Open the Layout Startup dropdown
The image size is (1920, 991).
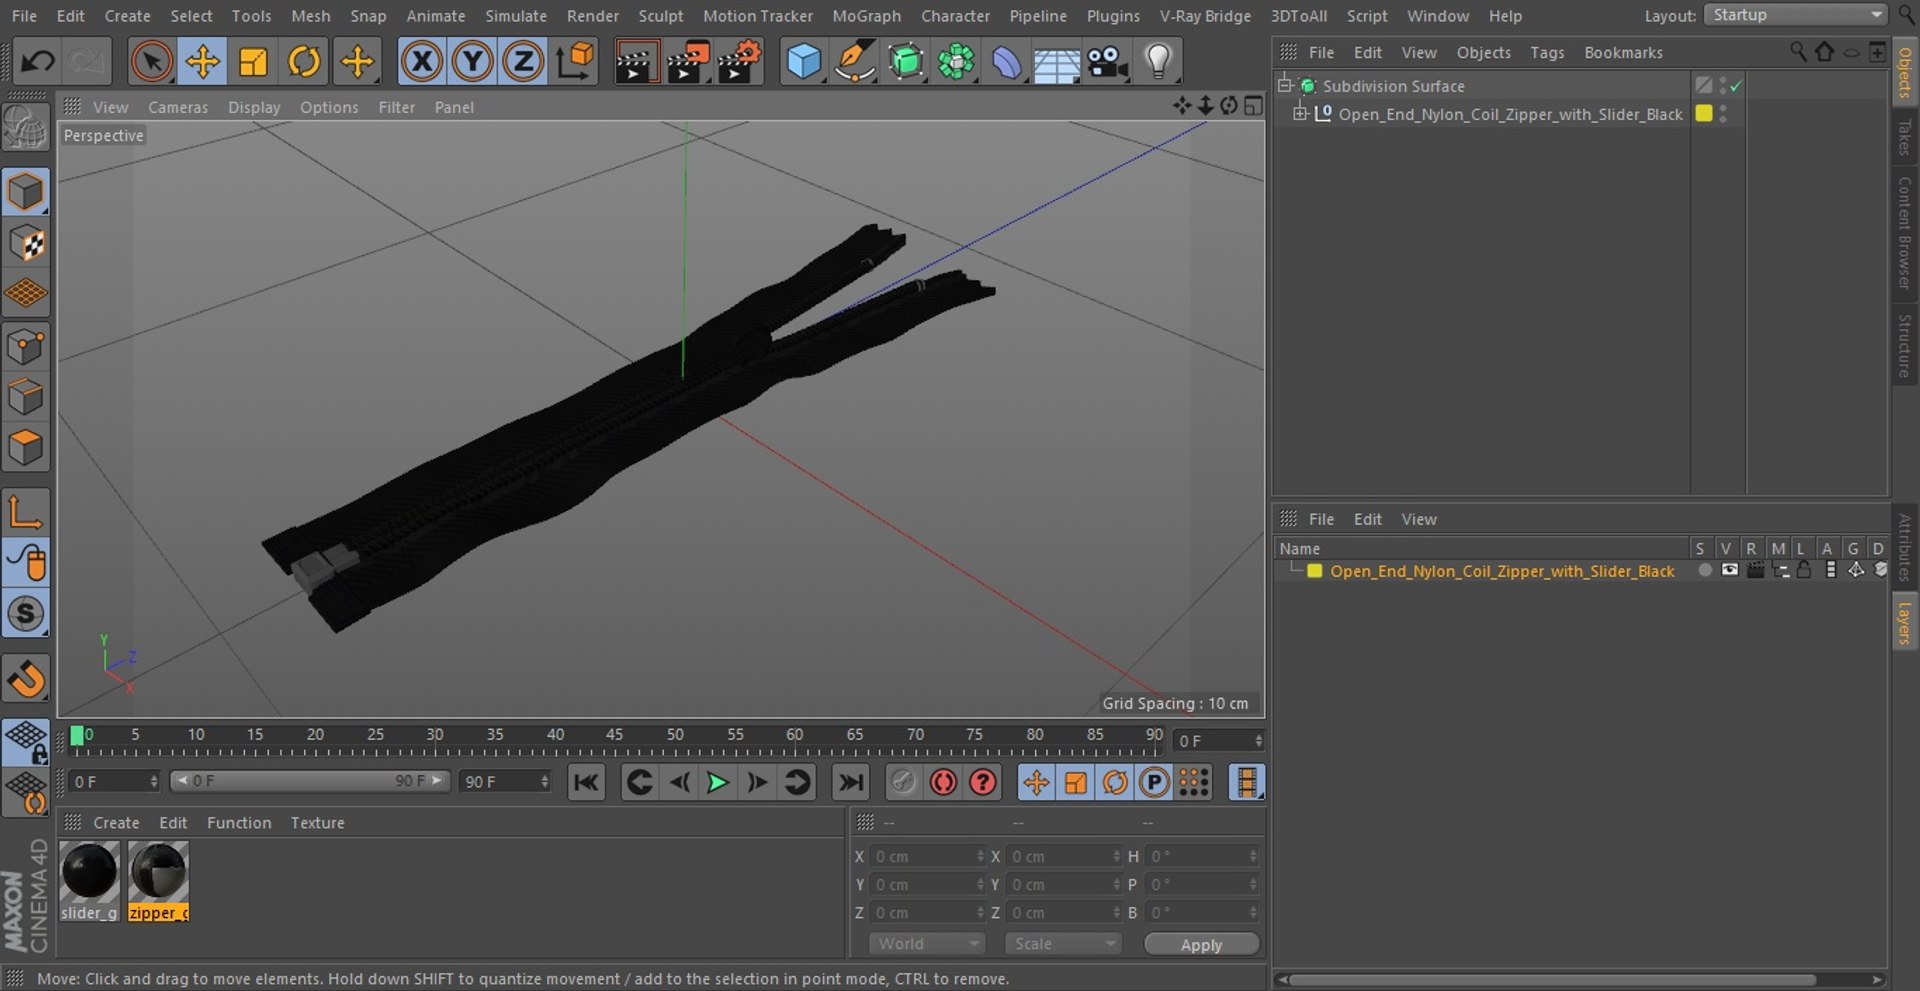[x=1796, y=15]
